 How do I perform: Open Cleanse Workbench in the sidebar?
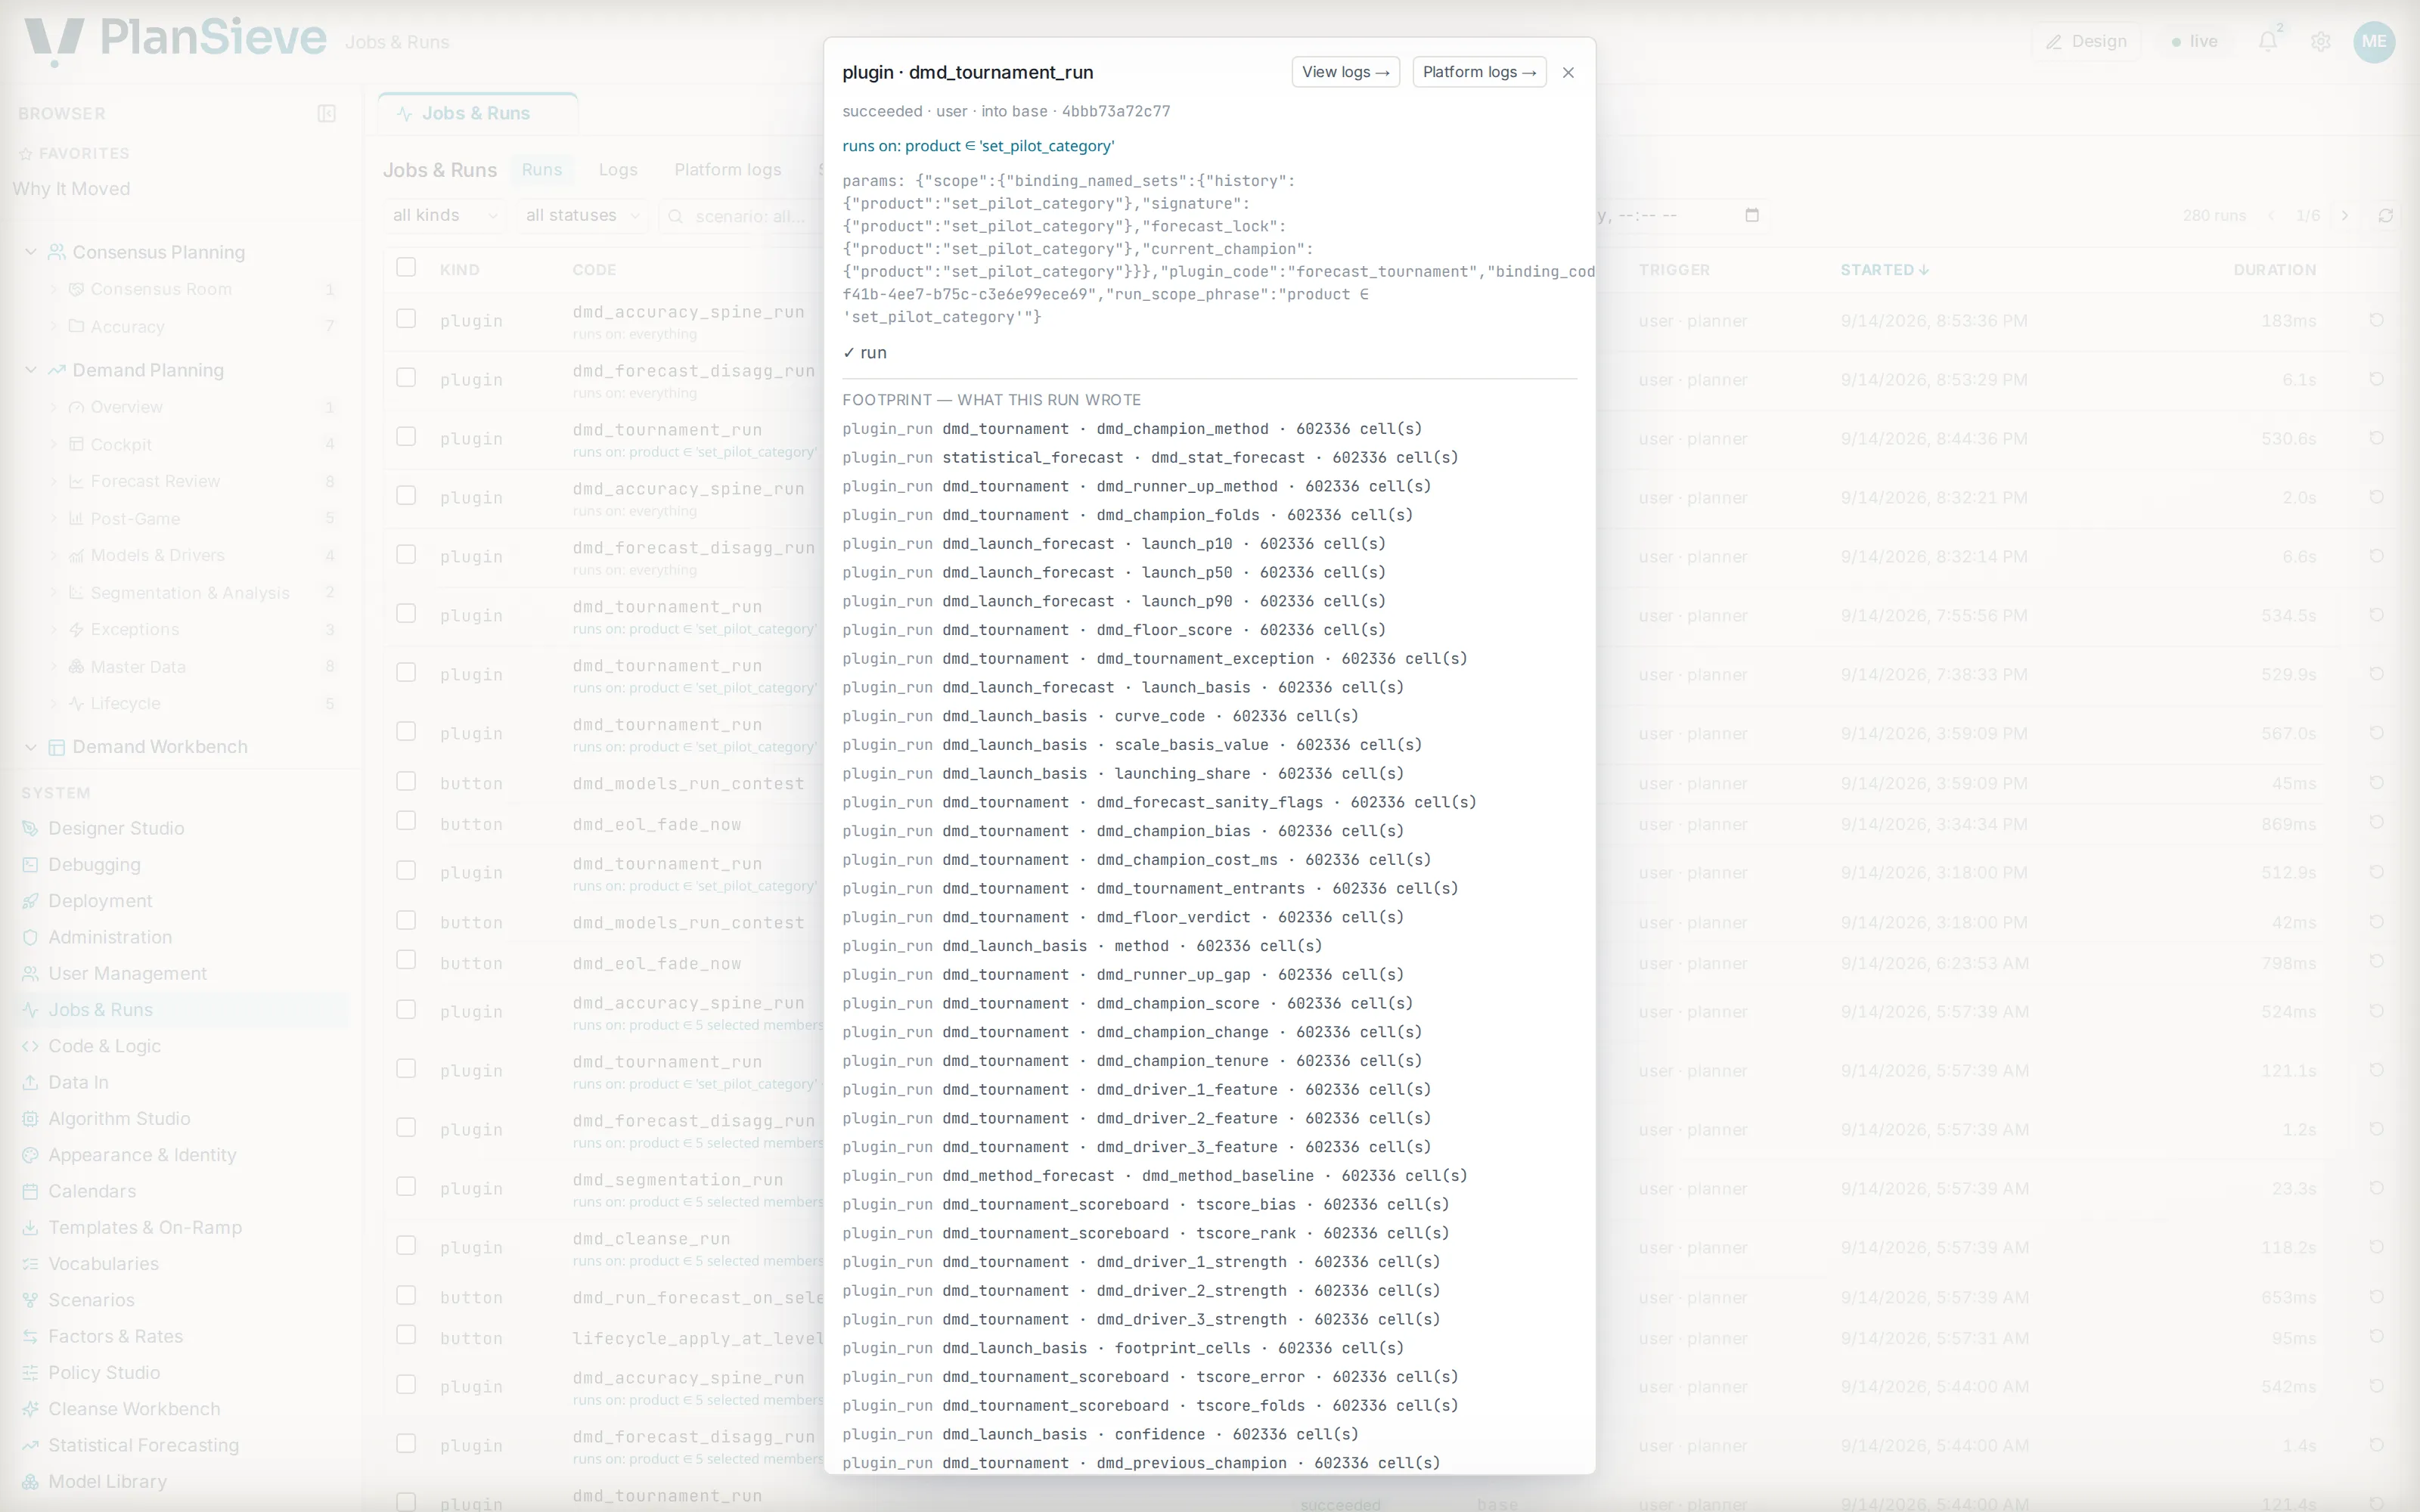click(134, 1409)
